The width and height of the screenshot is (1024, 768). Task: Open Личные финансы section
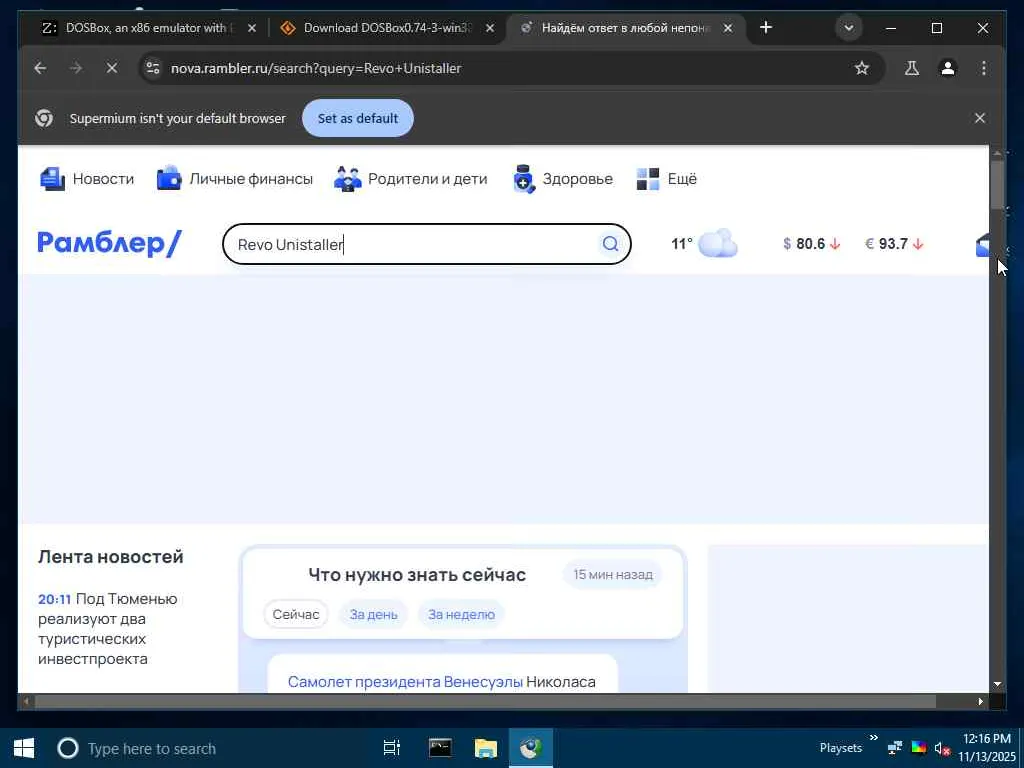[235, 179]
